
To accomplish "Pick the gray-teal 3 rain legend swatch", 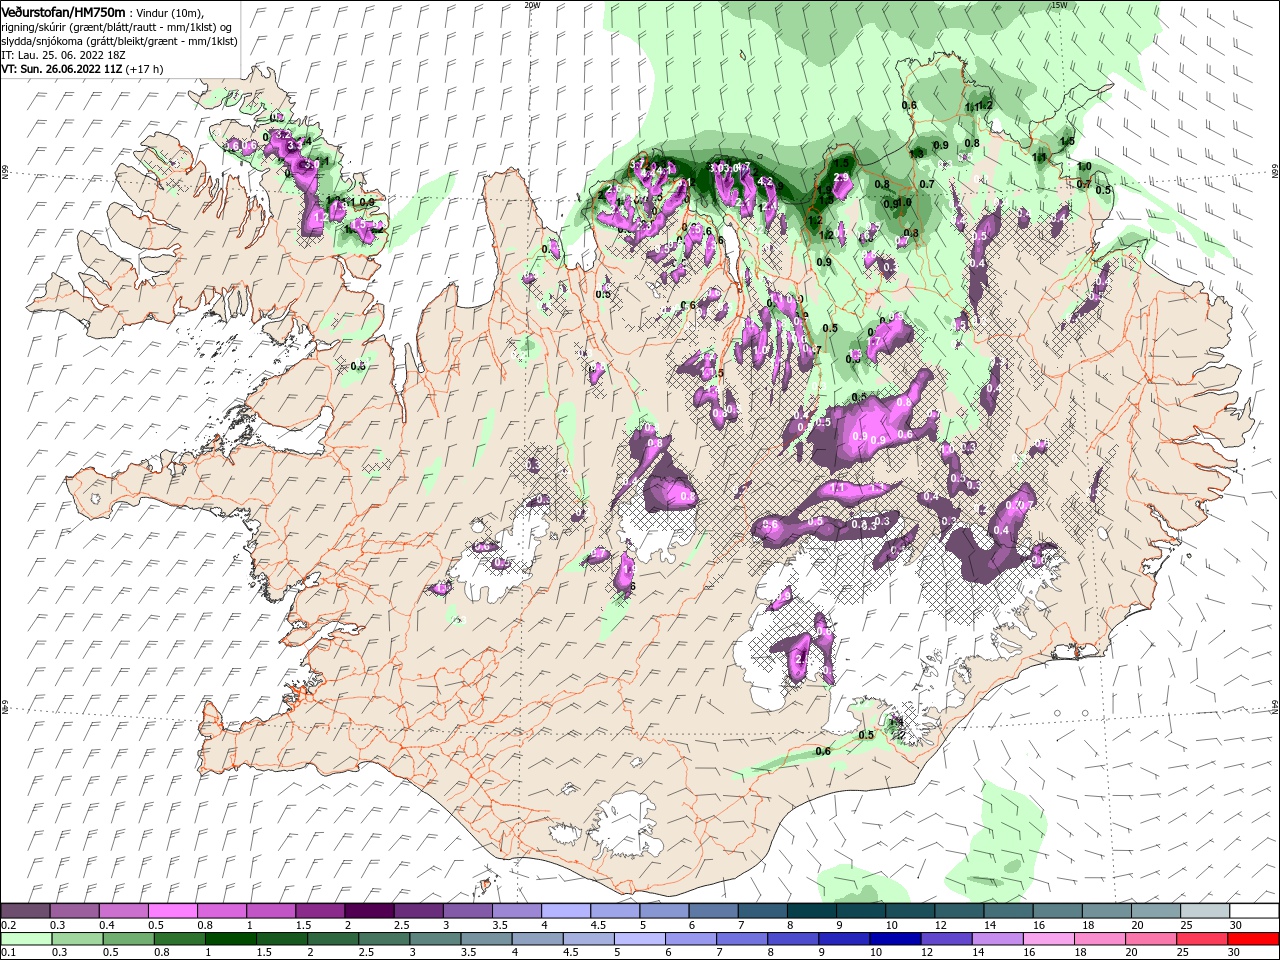I will click(434, 939).
